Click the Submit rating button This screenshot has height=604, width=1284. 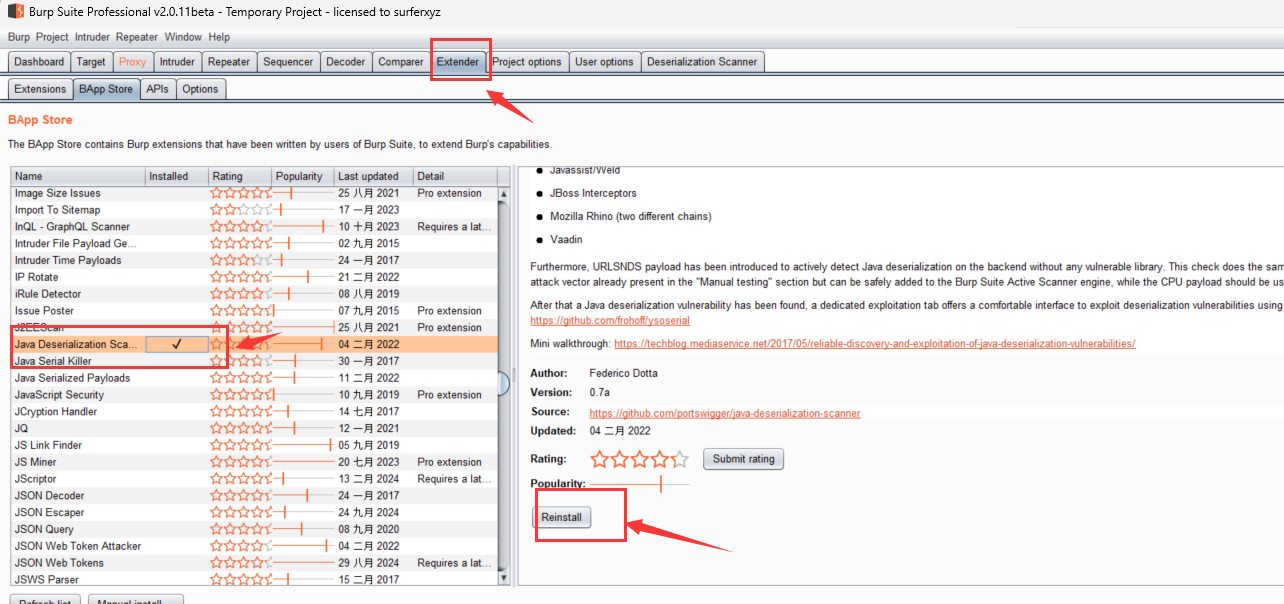pos(743,459)
